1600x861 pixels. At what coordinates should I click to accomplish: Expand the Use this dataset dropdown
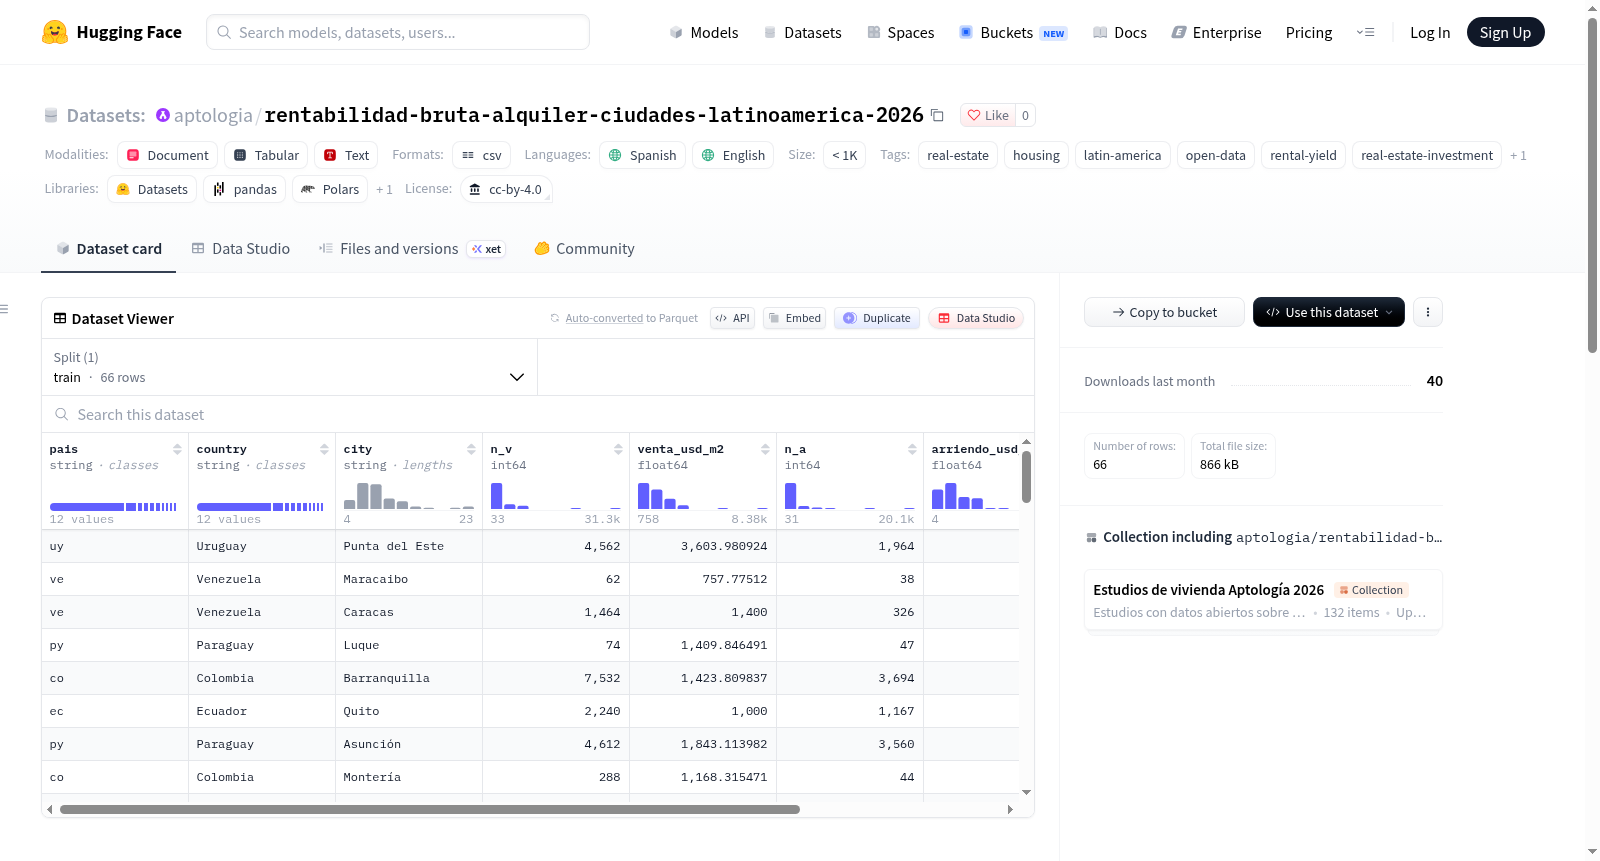click(1329, 312)
